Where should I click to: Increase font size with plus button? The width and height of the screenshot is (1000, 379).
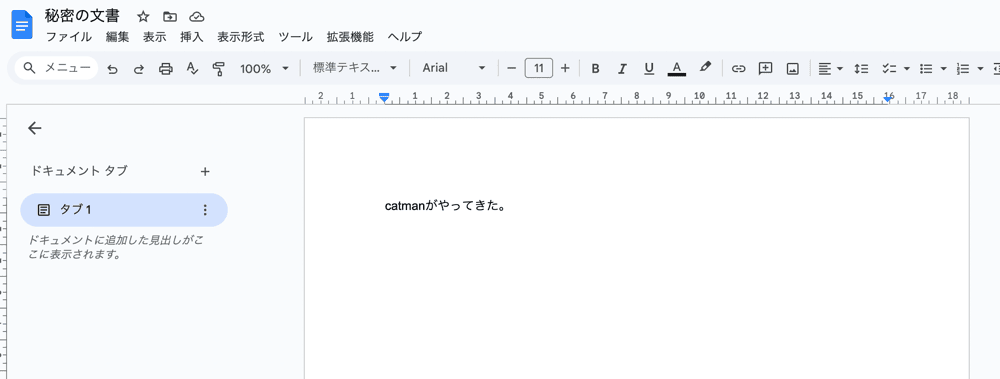pyautogui.click(x=564, y=68)
